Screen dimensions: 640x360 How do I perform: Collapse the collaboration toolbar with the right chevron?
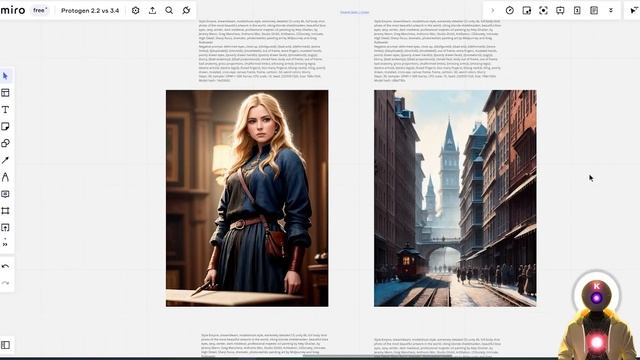click(493, 11)
